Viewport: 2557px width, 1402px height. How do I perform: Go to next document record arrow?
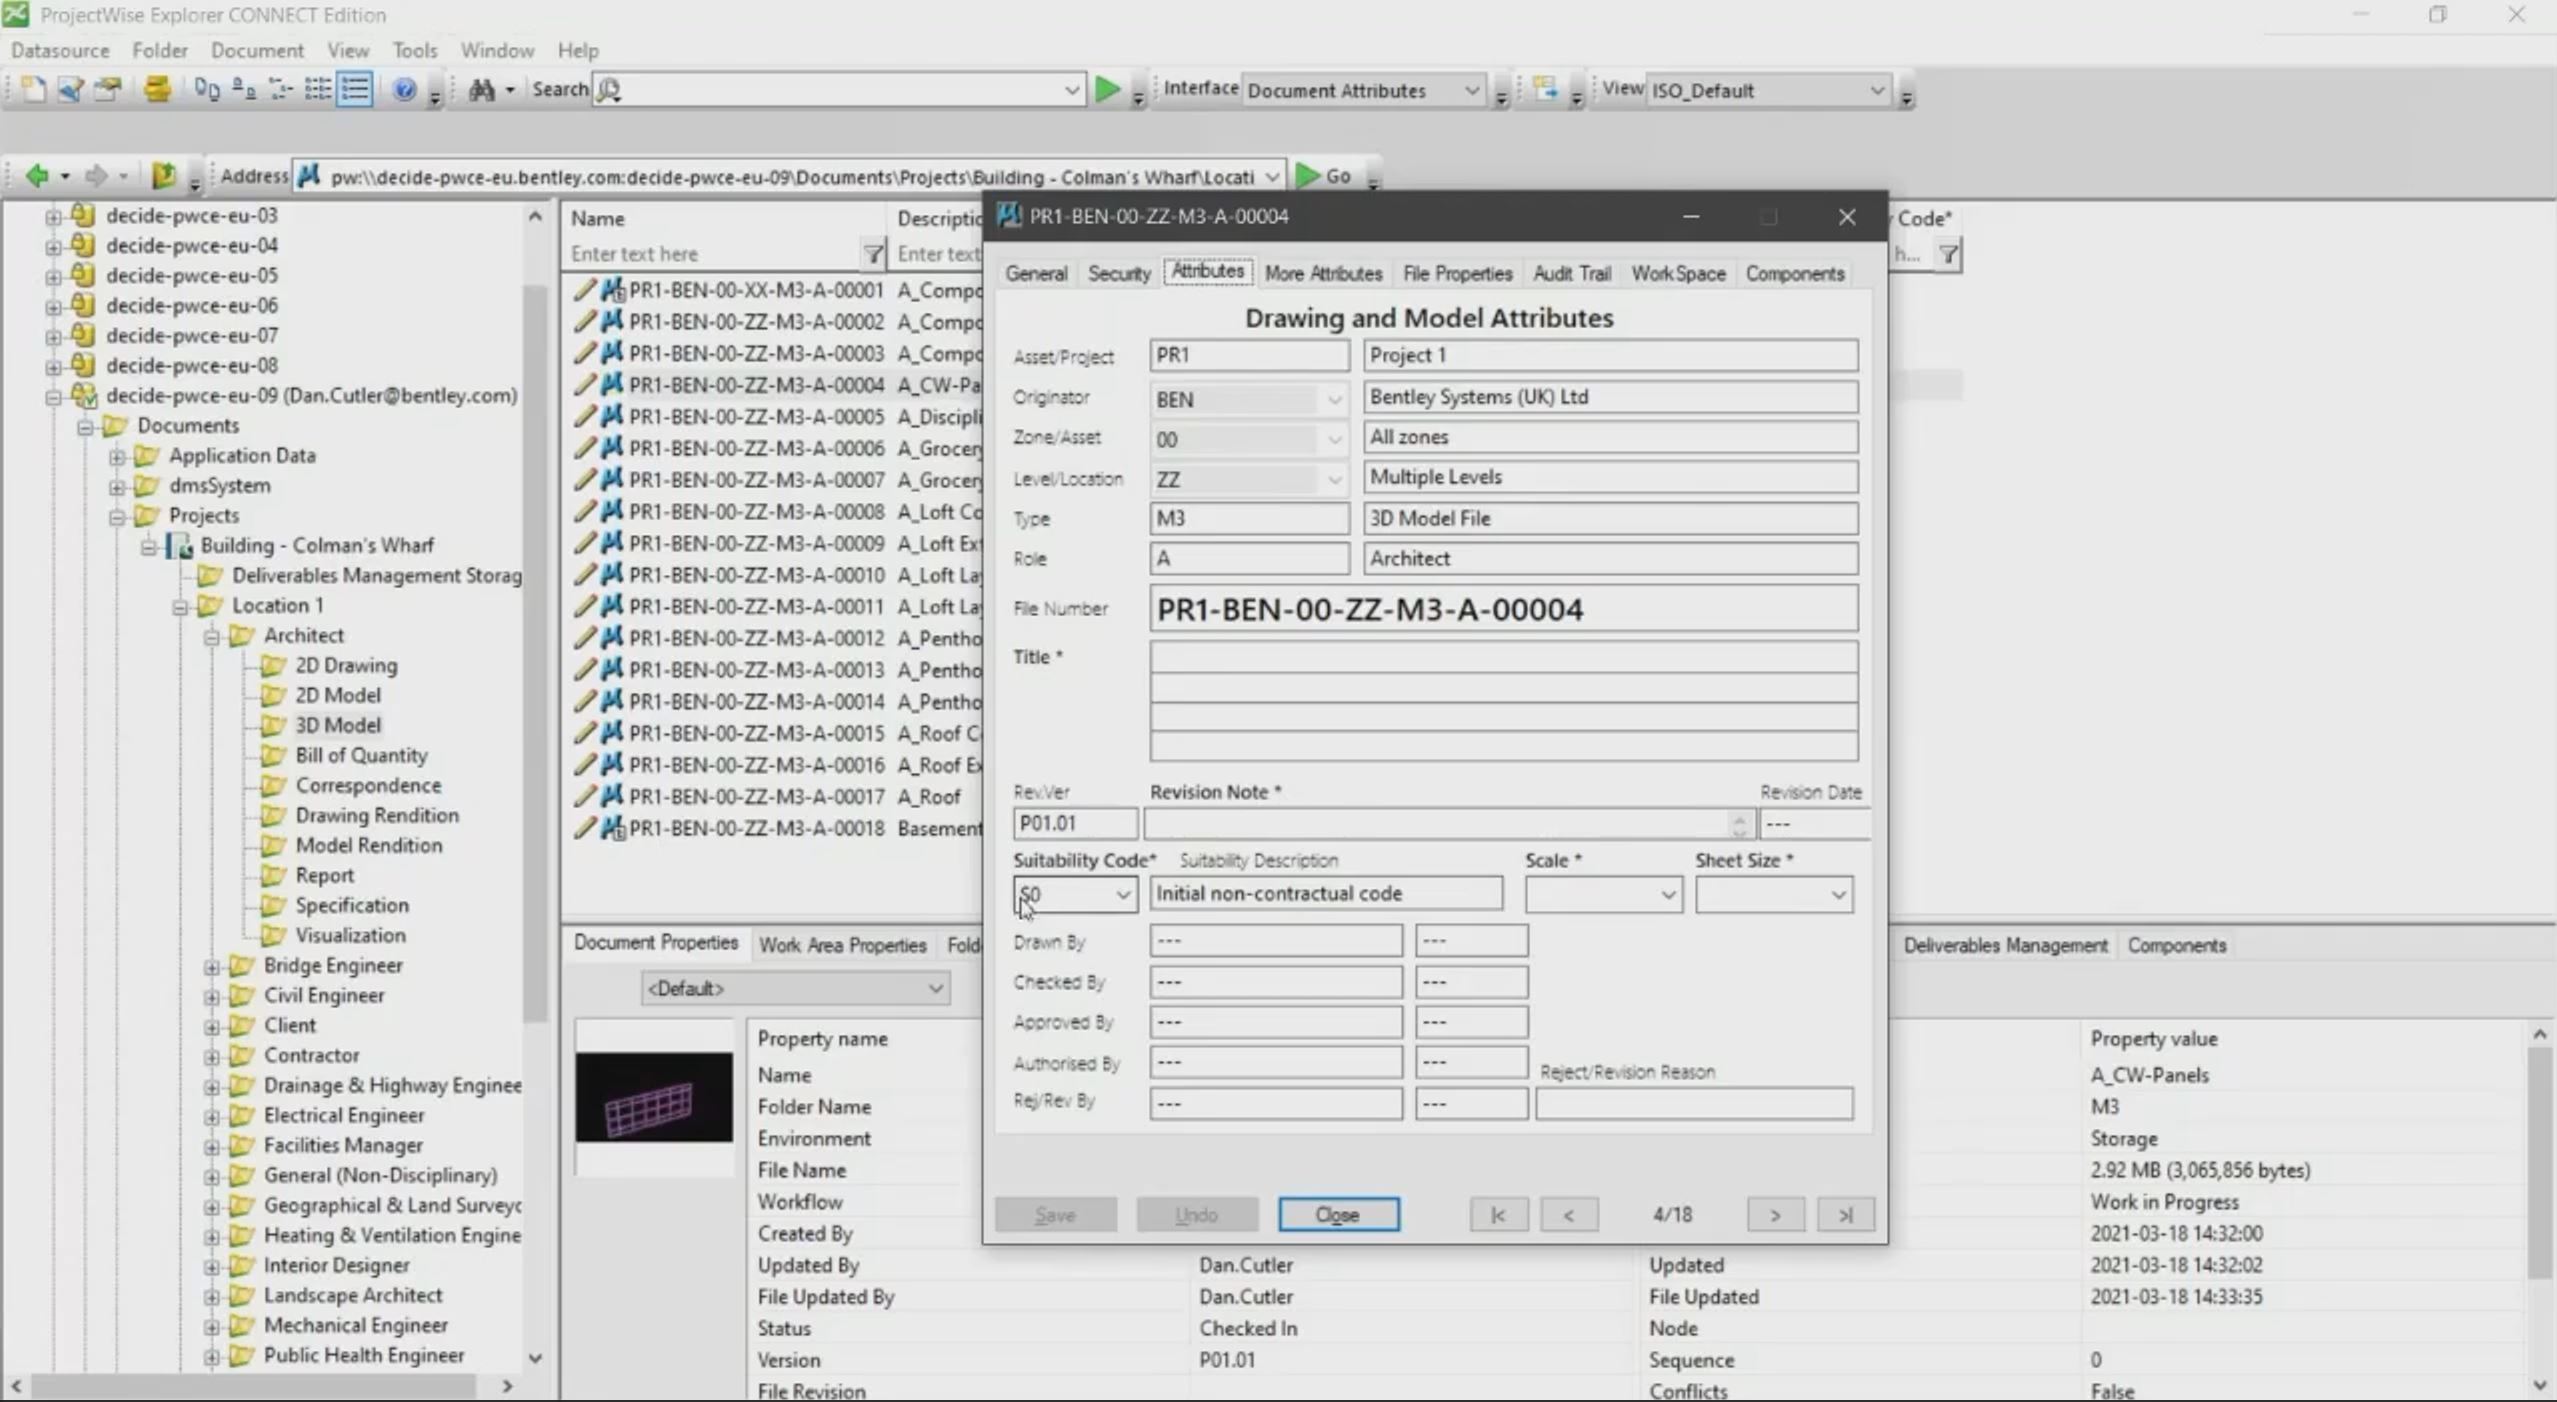pyautogui.click(x=1775, y=1214)
